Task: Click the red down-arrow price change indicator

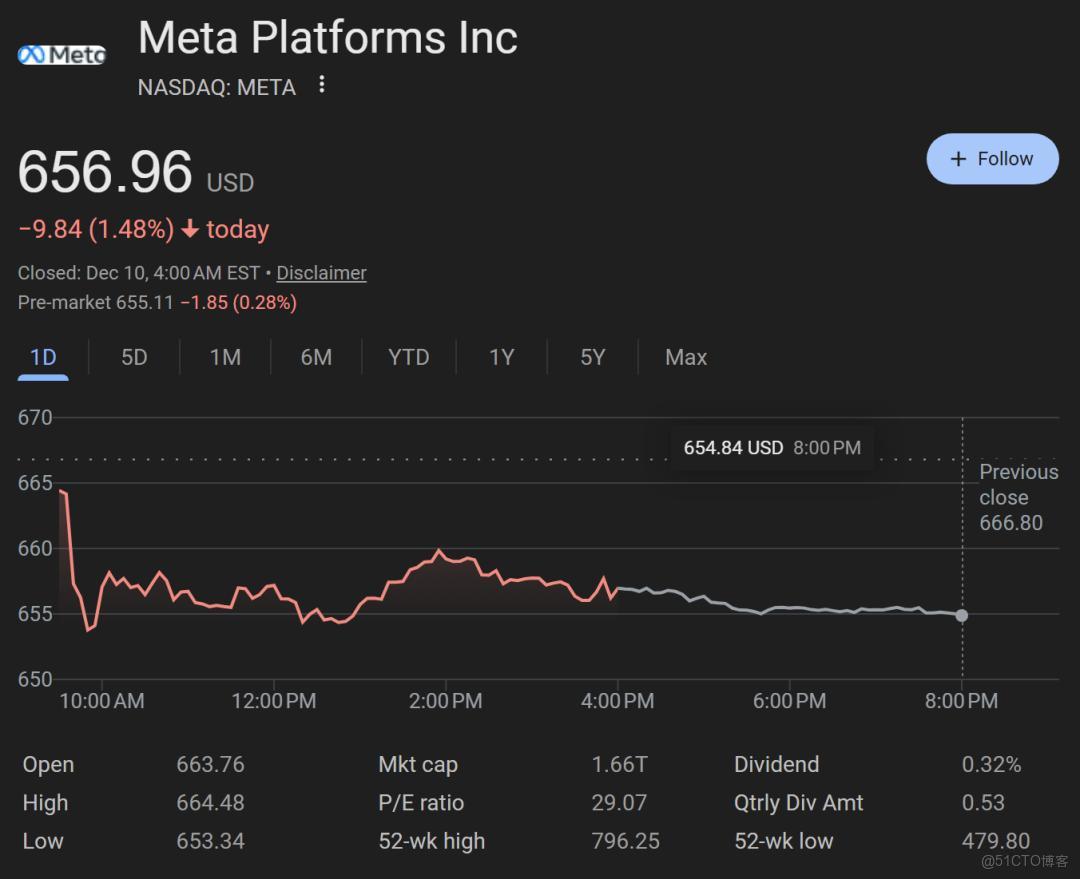Action: pos(190,230)
